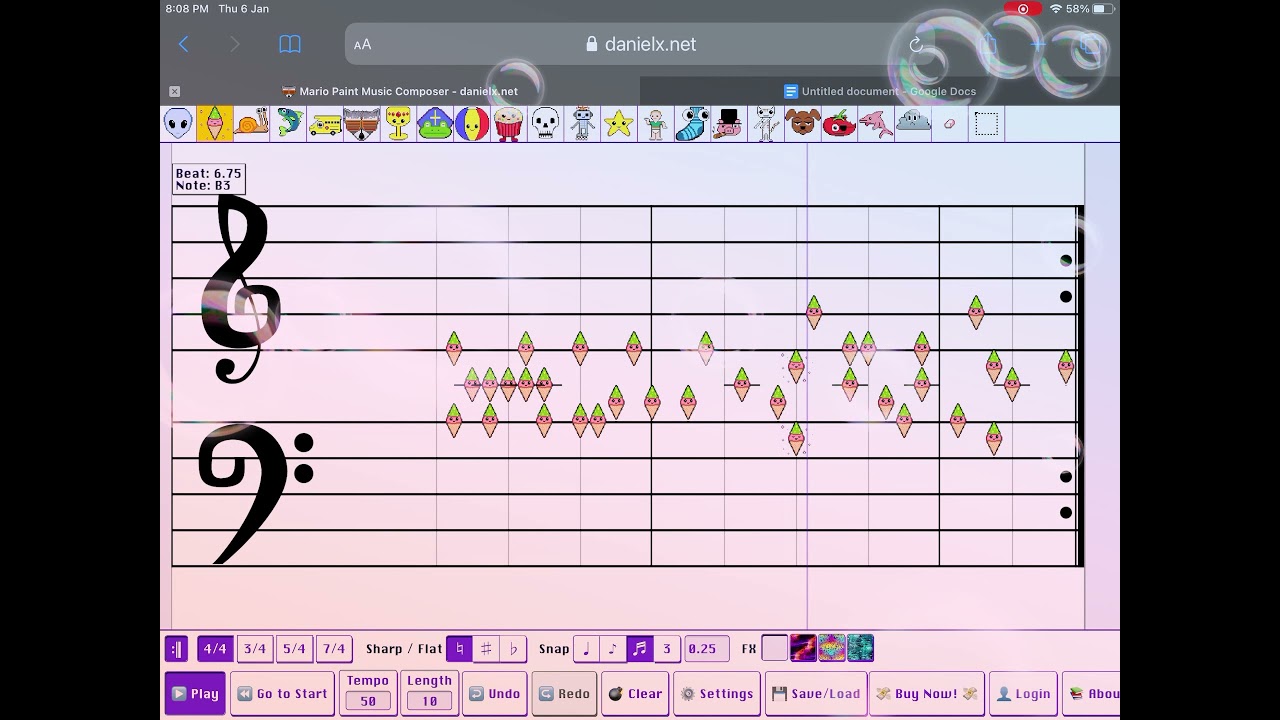Set time signature to 3/4
This screenshot has width=1280, height=720.
(x=255, y=649)
